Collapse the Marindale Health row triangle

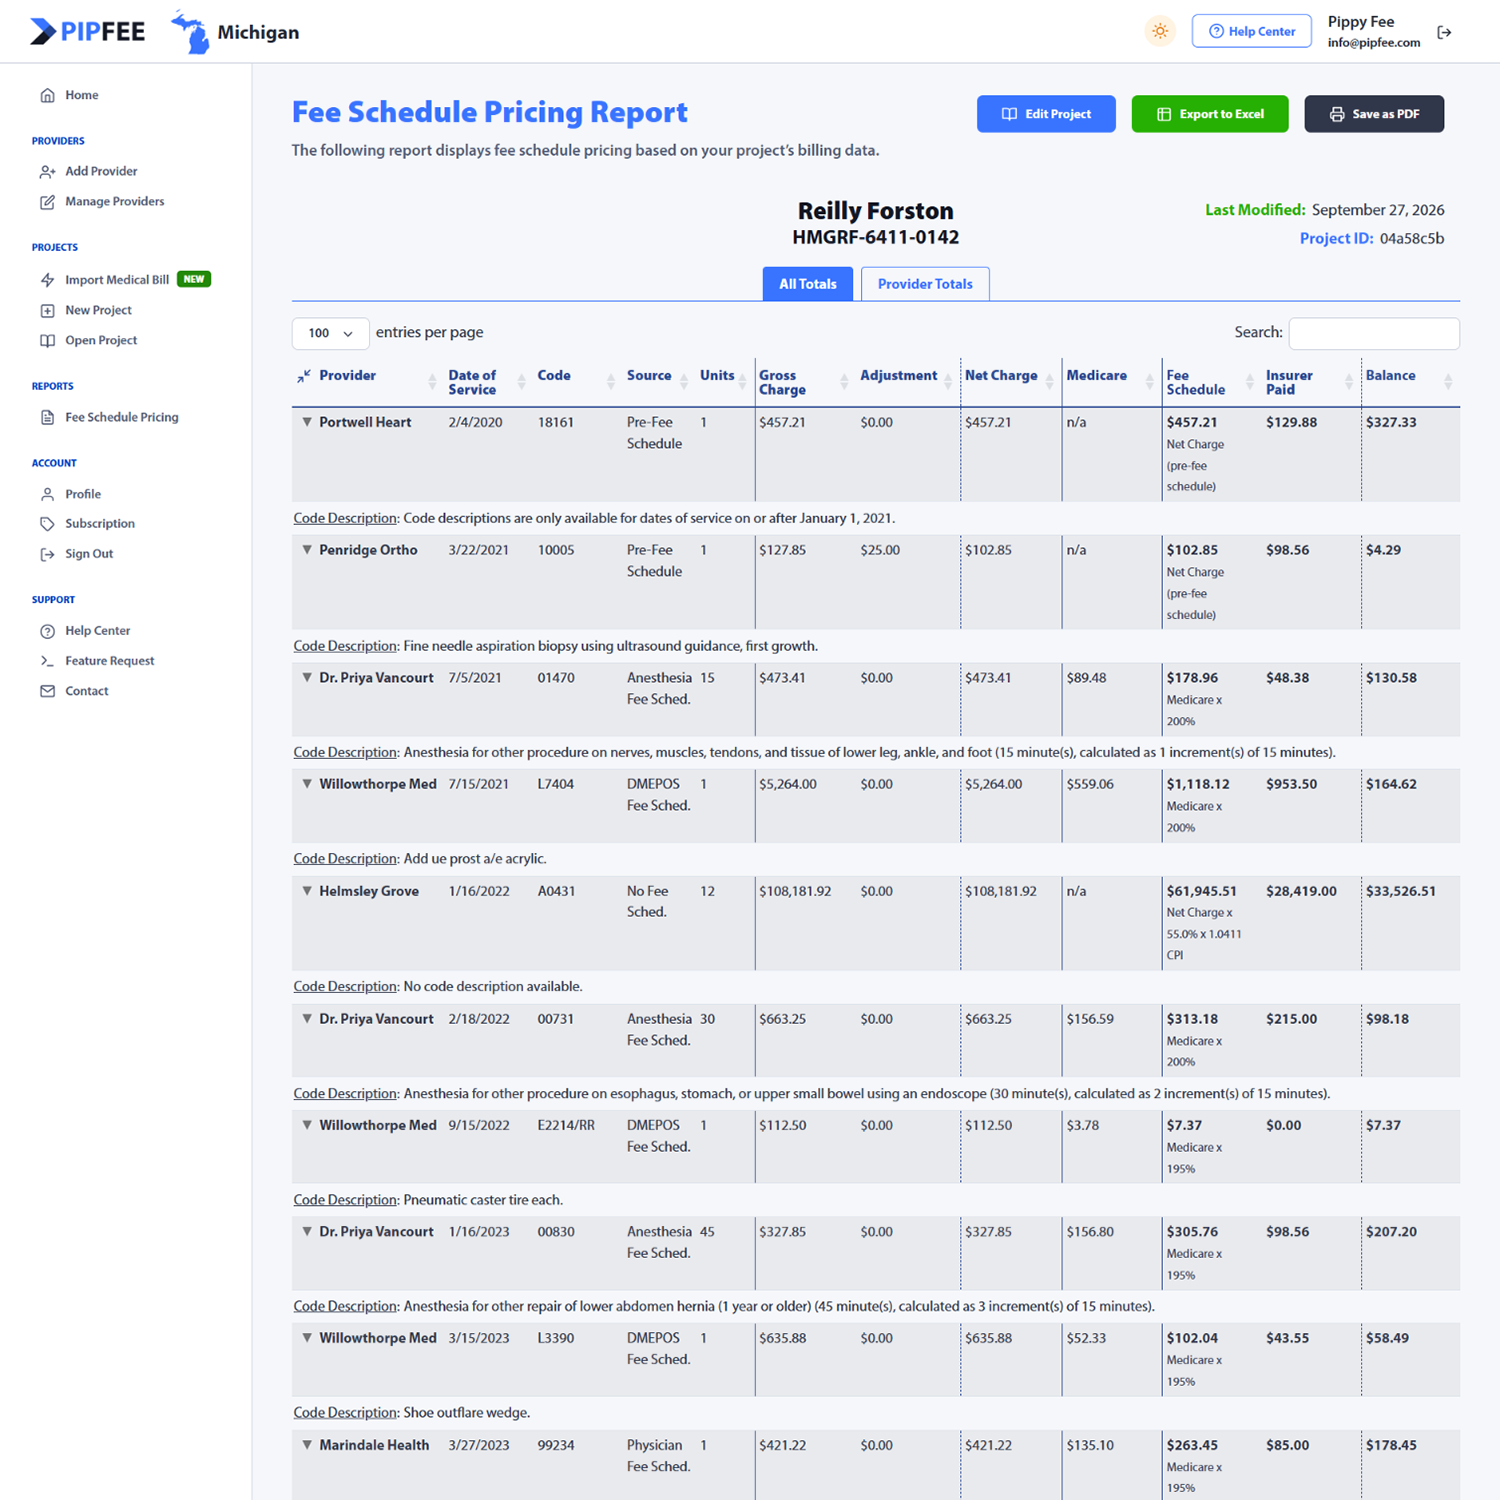click(x=307, y=1445)
